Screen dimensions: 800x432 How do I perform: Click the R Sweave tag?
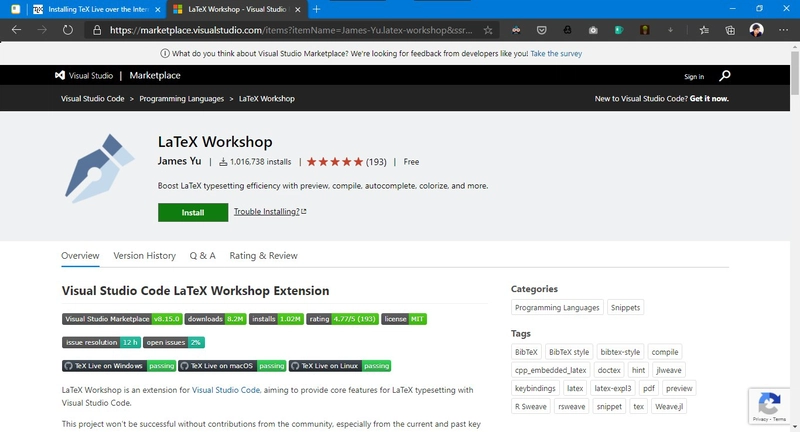[531, 406]
